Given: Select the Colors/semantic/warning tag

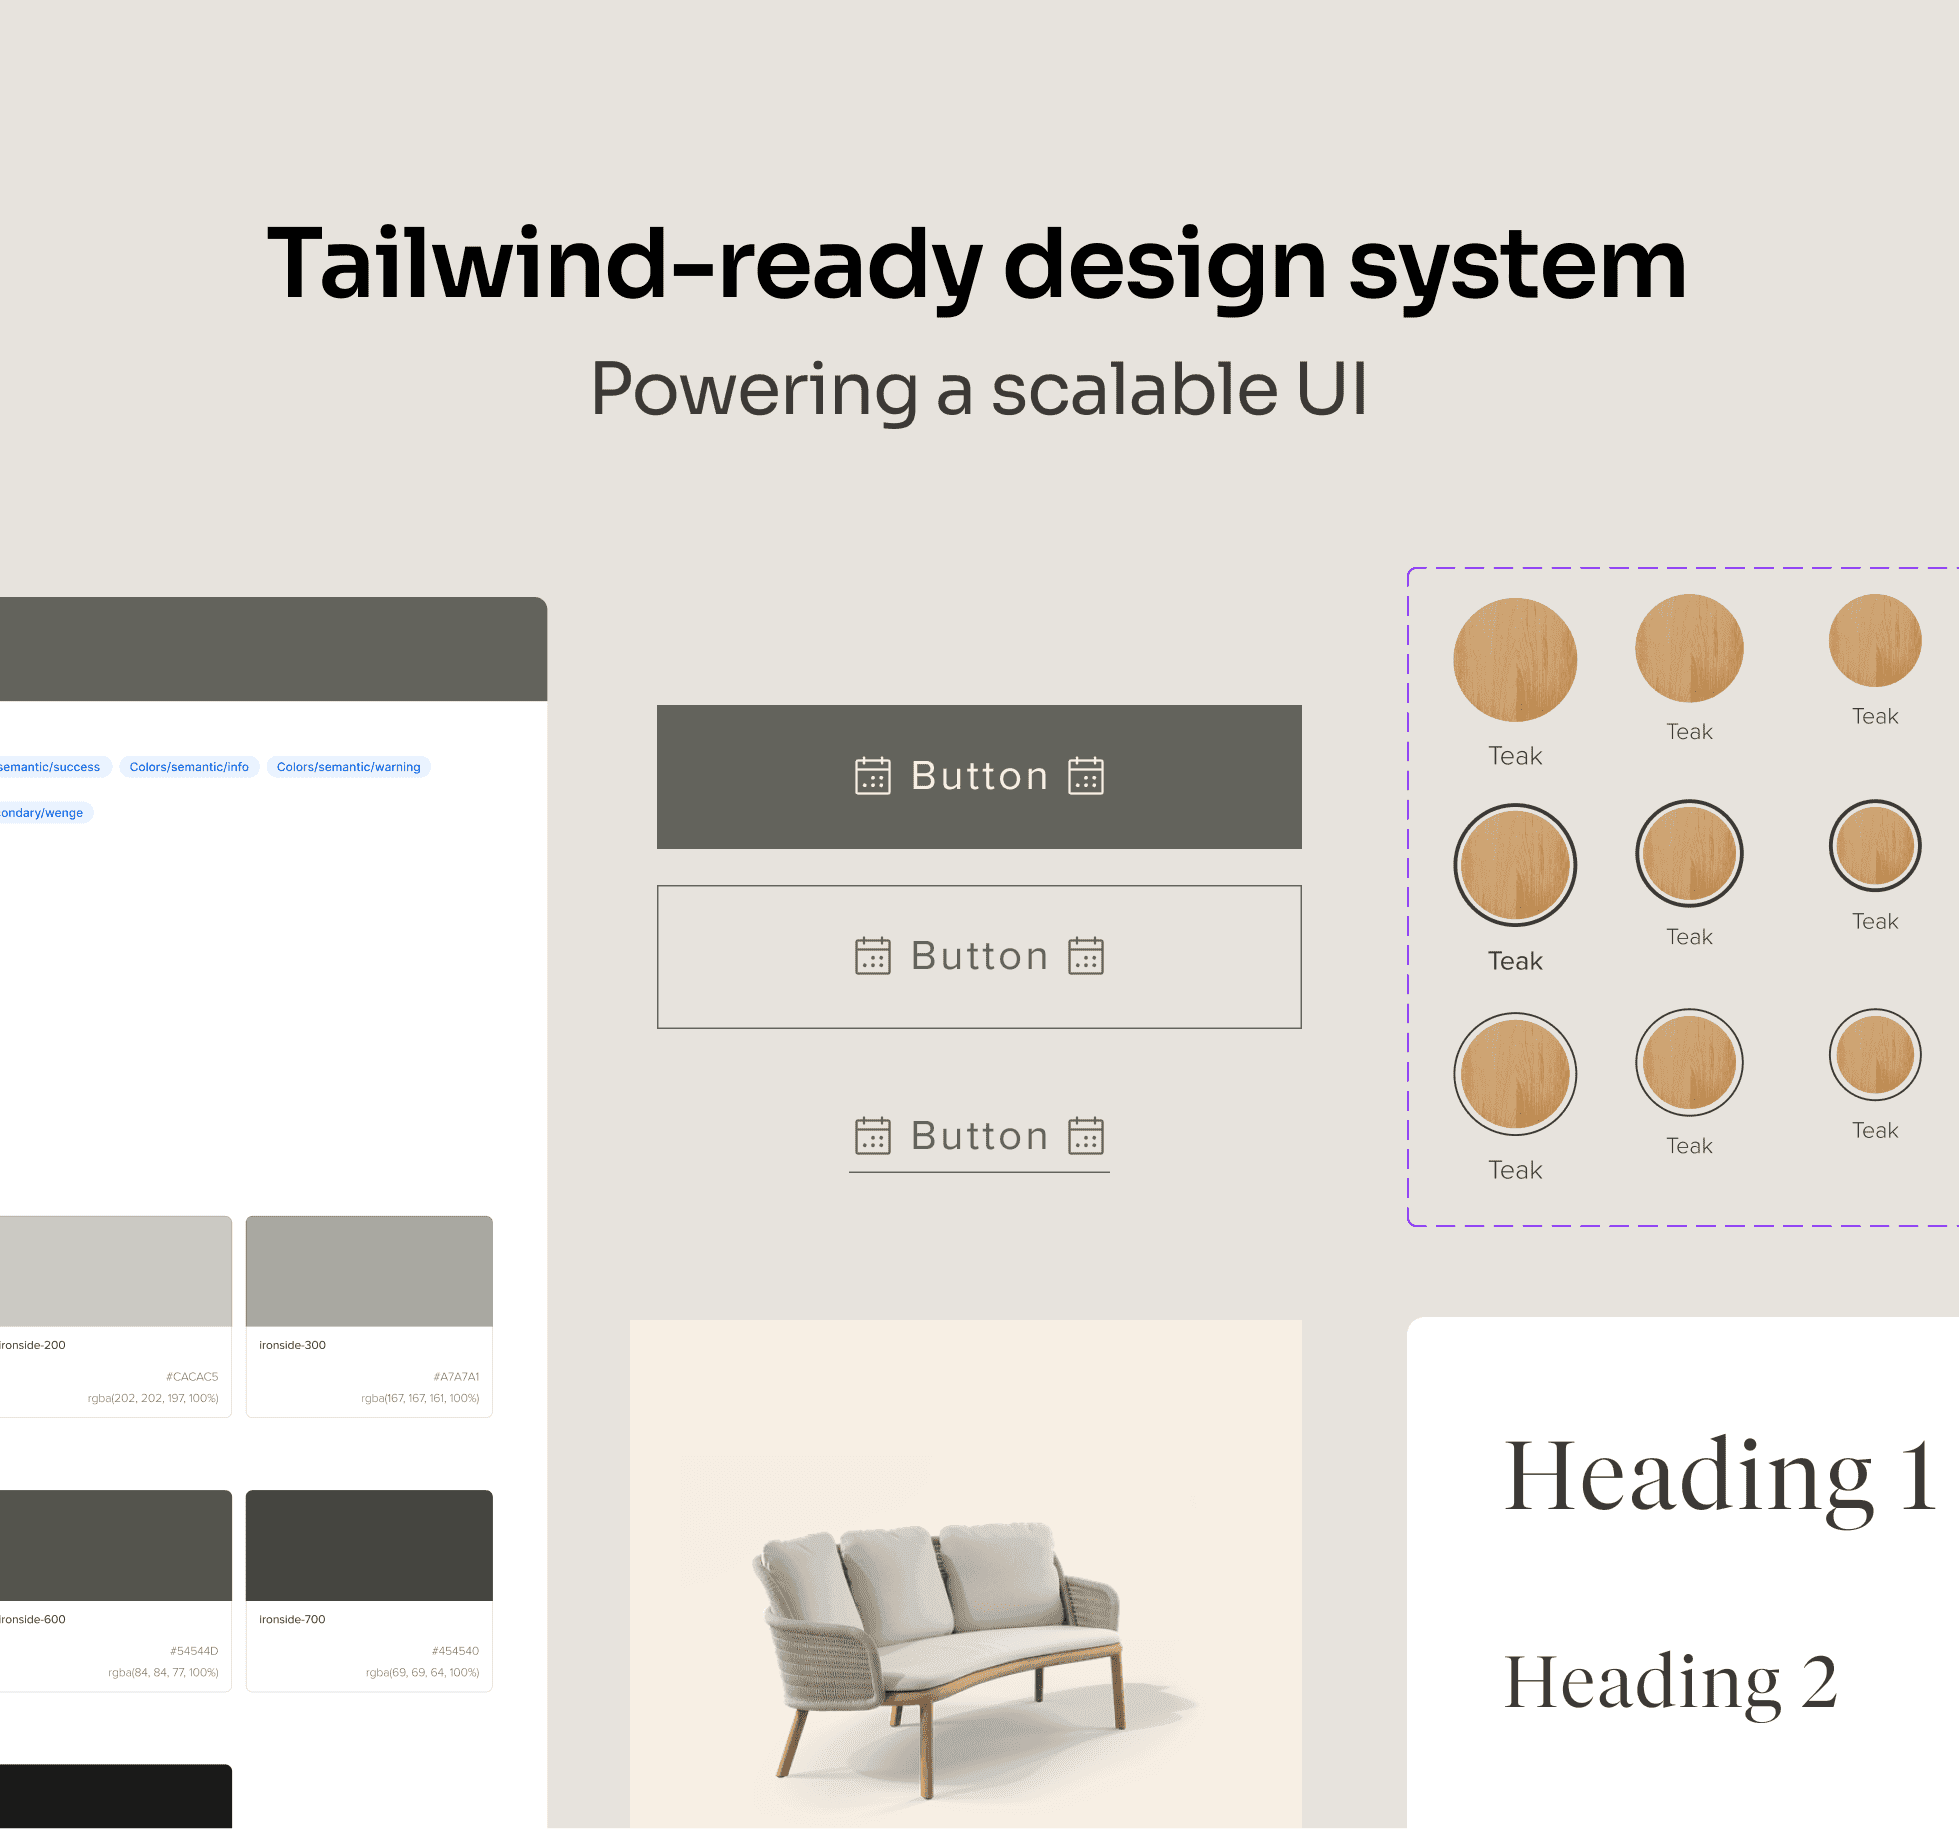Looking at the screenshot, I should pos(348,767).
